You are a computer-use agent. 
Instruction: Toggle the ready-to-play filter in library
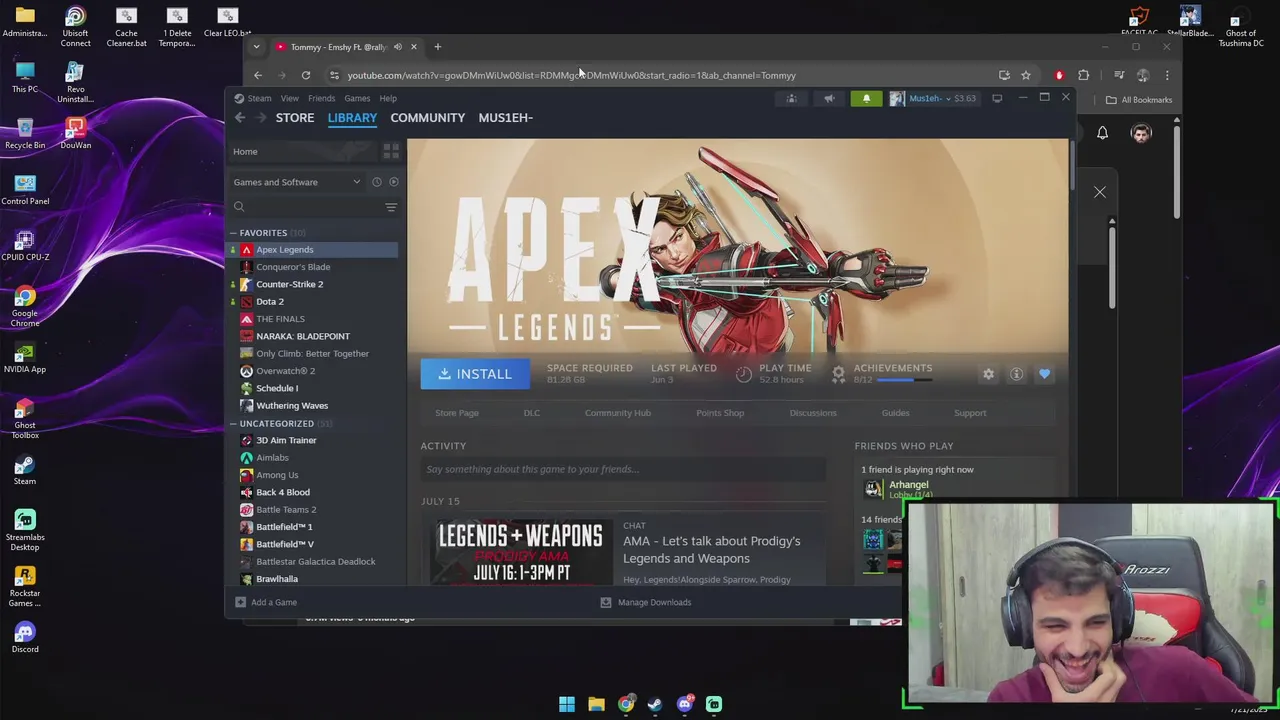pos(393,182)
